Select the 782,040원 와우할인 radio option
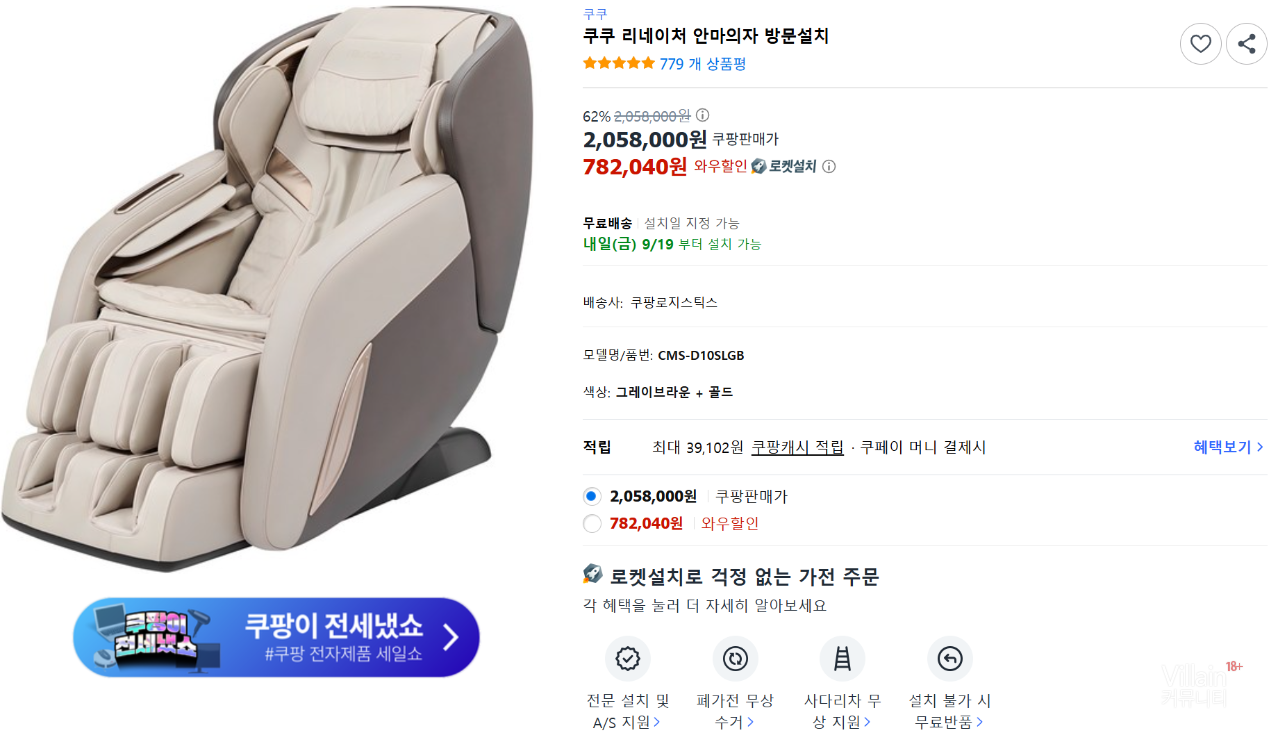This screenshot has width=1278, height=742. click(592, 523)
